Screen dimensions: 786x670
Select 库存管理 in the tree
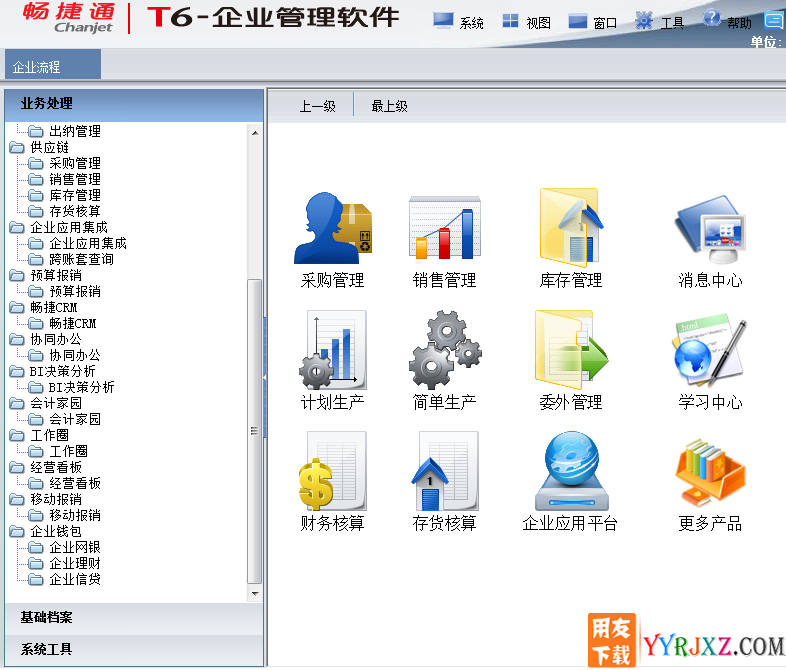pyautogui.click(x=75, y=195)
